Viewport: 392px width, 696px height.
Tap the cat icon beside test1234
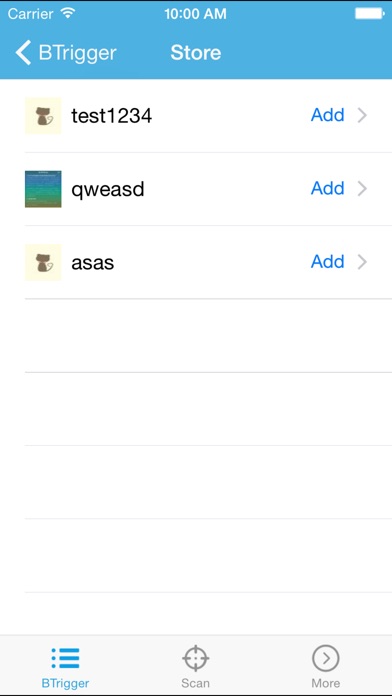43,115
